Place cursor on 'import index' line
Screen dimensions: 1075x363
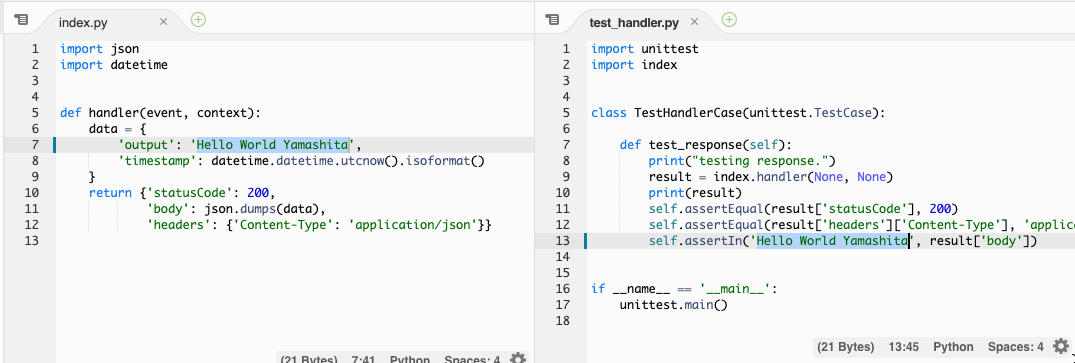(x=634, y=65)
